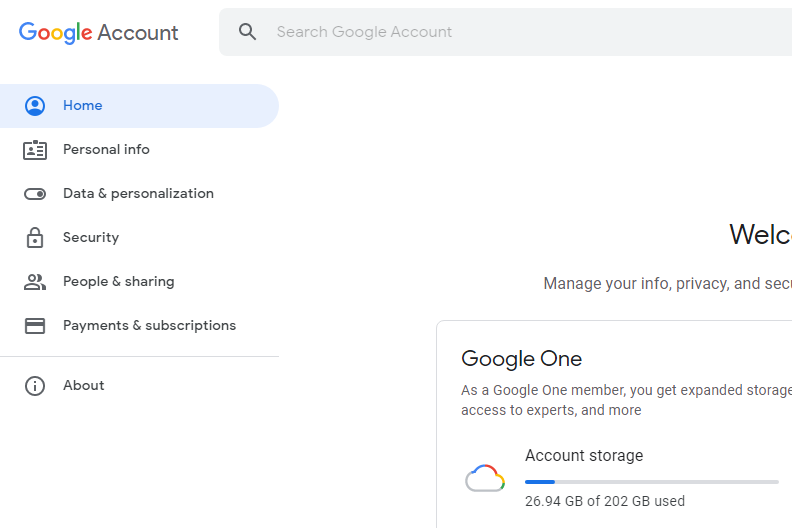
Task: Go to the Security section
Action: coord(139,237)
